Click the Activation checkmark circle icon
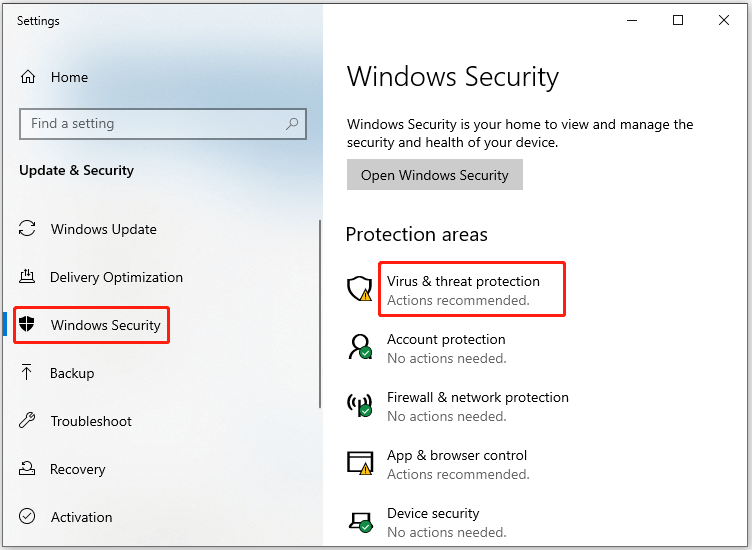 [x=28, y=517]
